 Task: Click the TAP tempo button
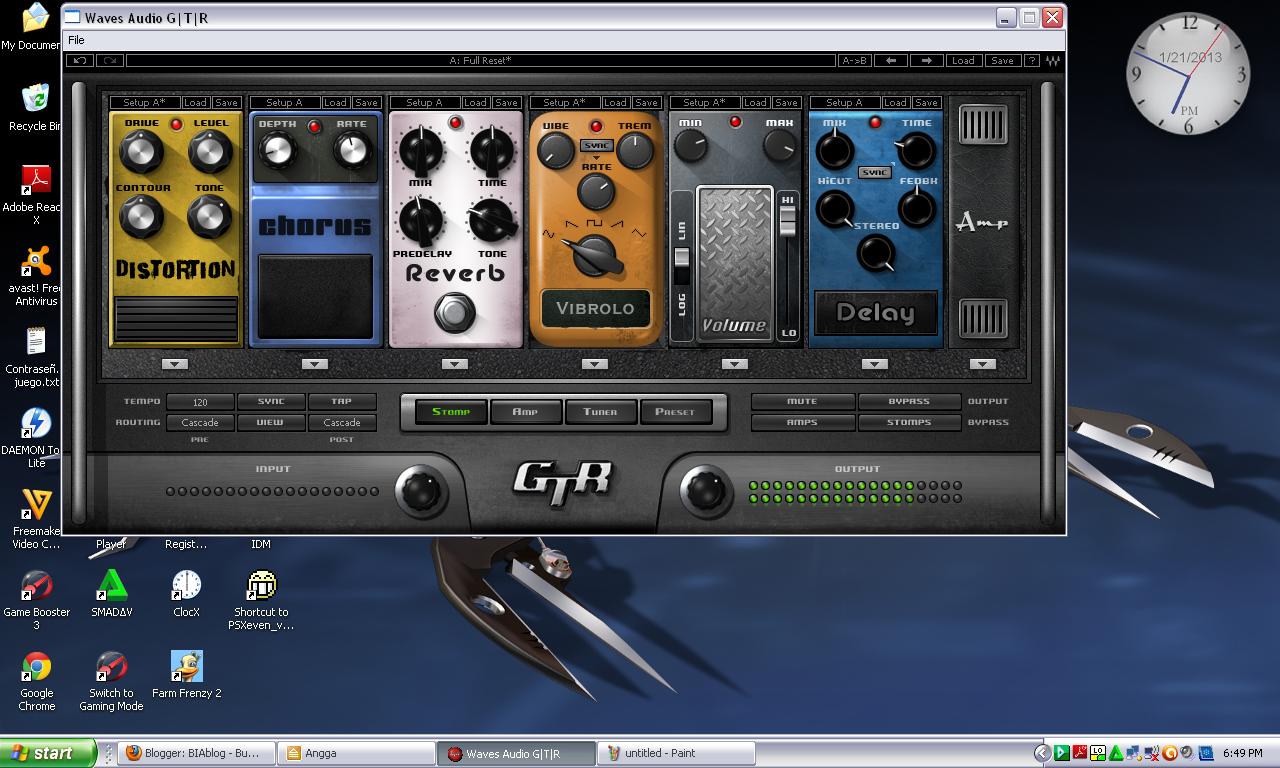click(x=342, y=401)
